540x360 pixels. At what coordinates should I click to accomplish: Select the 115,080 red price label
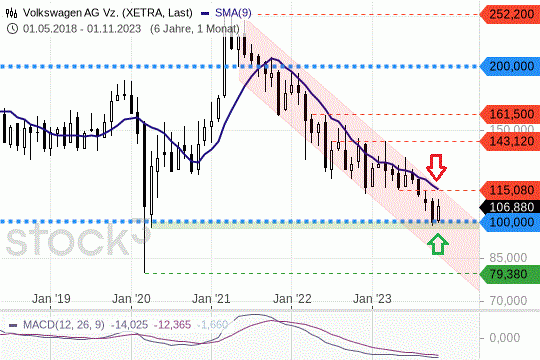510,190
